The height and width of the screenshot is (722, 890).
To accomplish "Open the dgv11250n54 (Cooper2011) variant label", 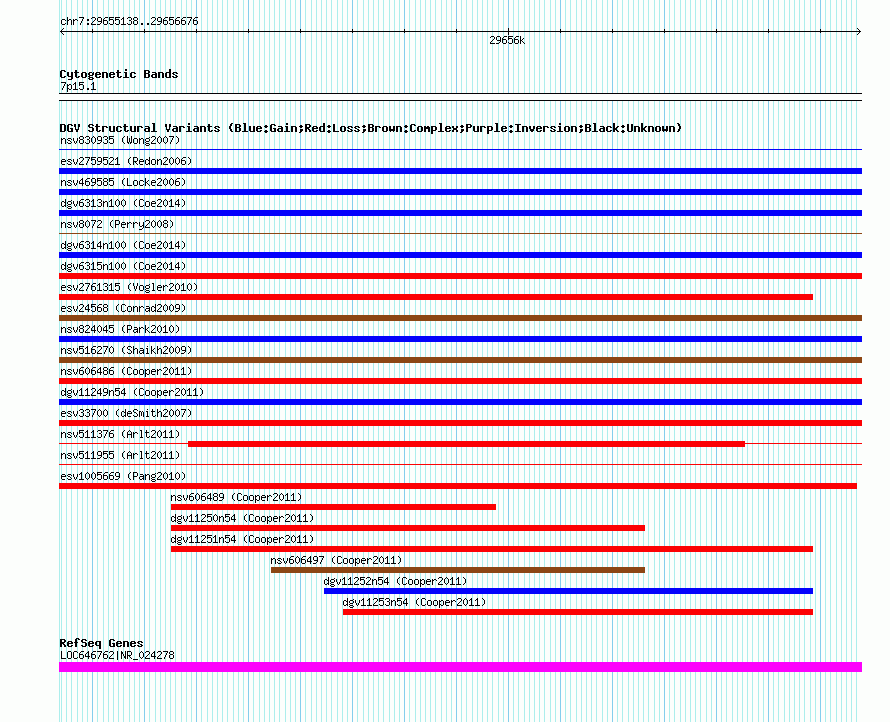I will pos(242,518).
